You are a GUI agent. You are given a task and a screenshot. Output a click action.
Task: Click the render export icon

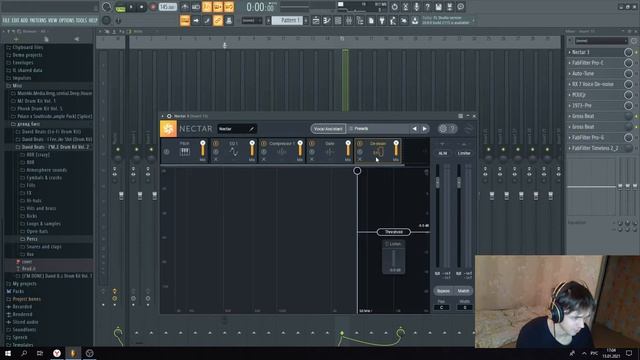[449, 7]
